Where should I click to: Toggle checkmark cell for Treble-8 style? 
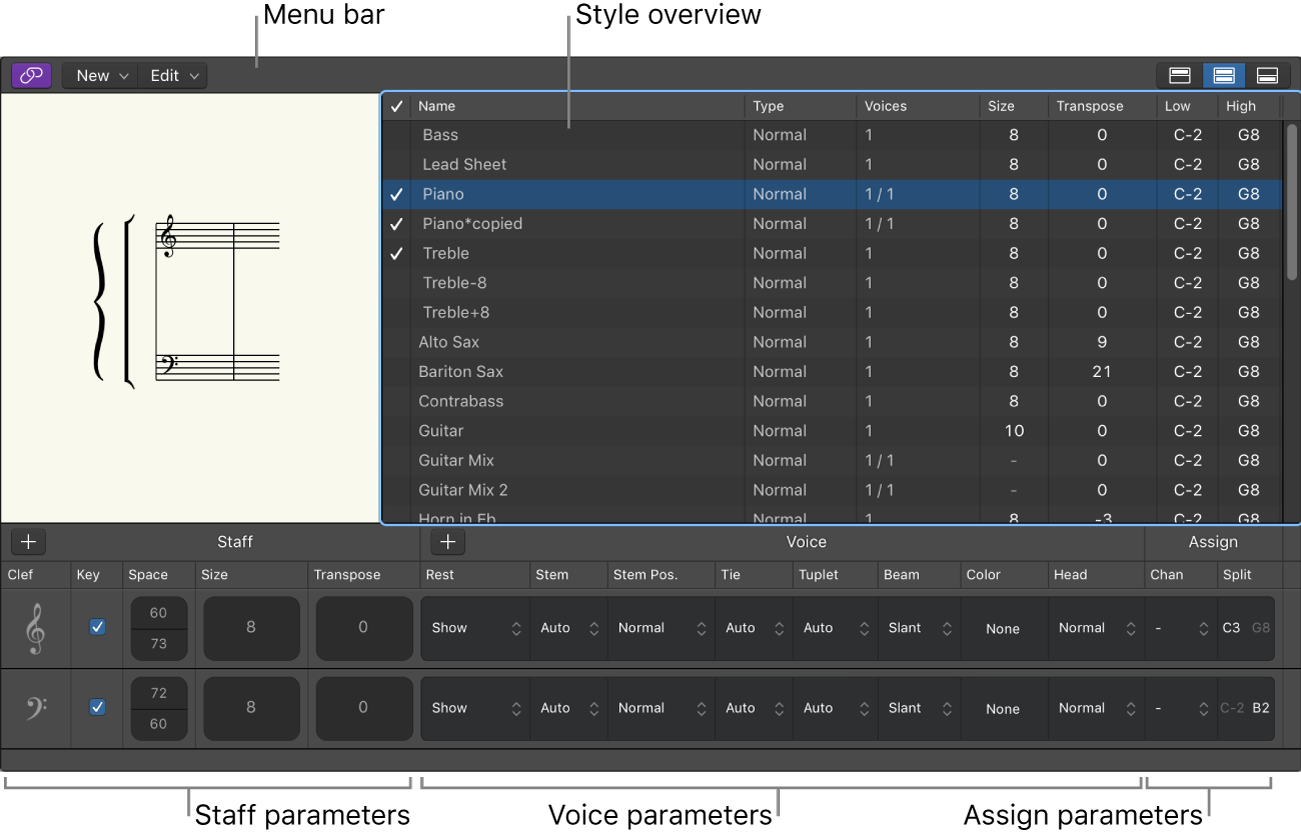tap(397, 283)
